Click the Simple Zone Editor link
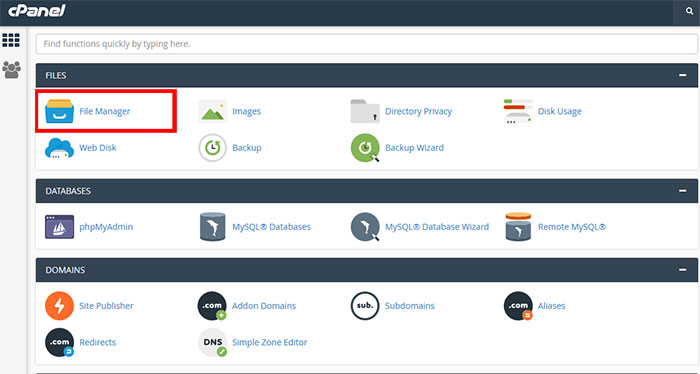700x374 pixels. click(x=270, y=342)
